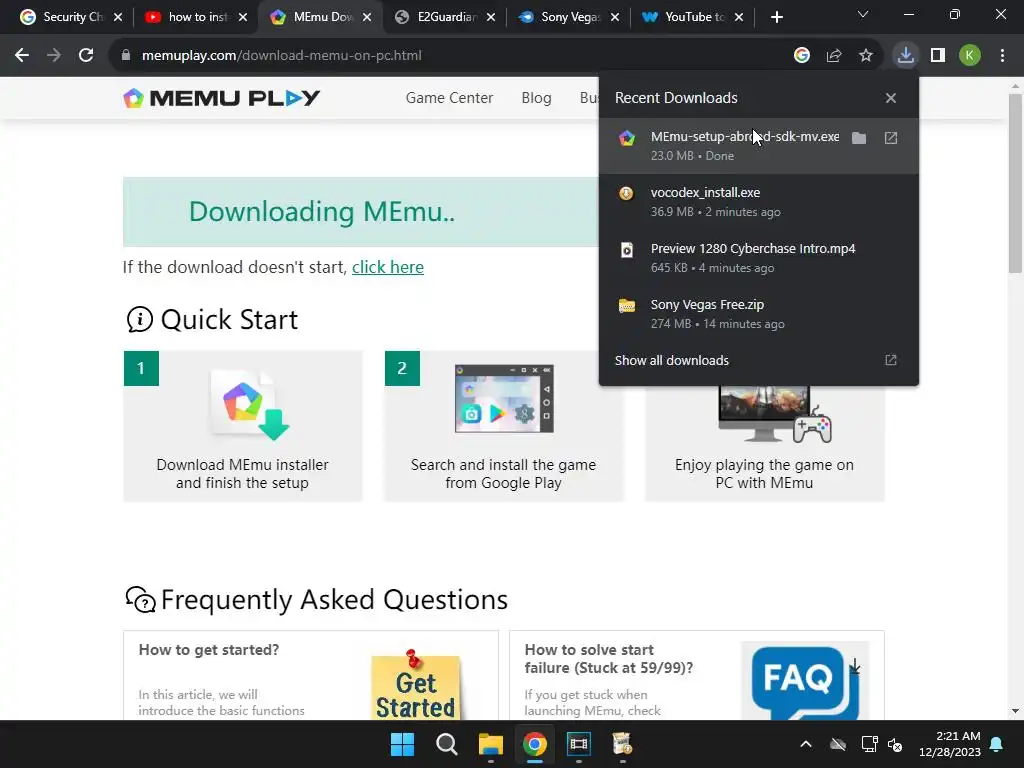The image size is (1024, 768).
Task: Open the notification bell in system tray
Action: tap(996, 744)
